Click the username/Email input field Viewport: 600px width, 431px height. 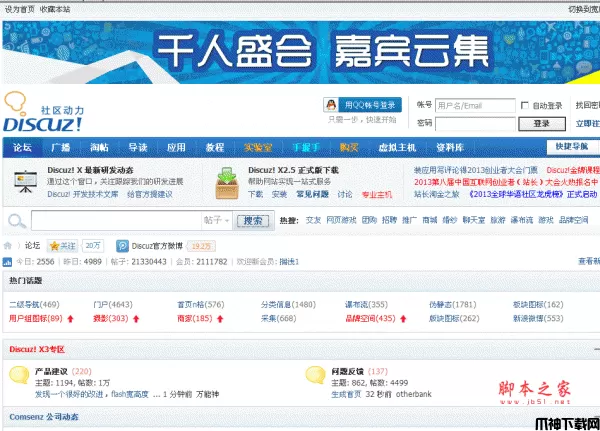coord(474,105)
